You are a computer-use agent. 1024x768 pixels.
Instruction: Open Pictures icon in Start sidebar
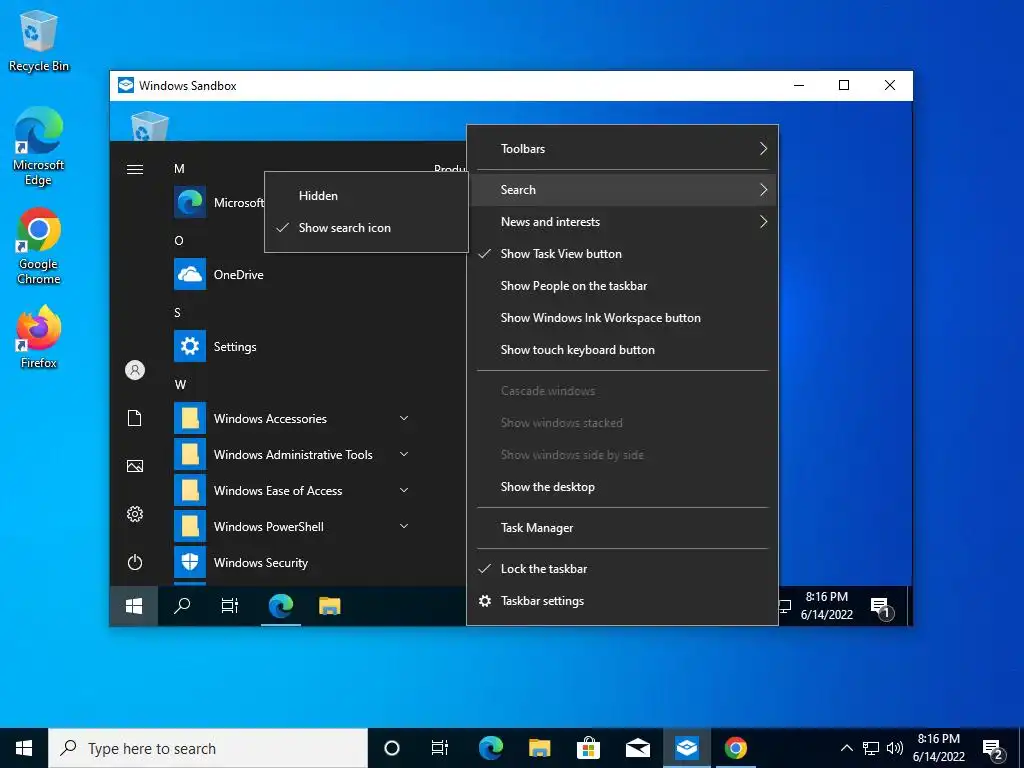point(135,466)
